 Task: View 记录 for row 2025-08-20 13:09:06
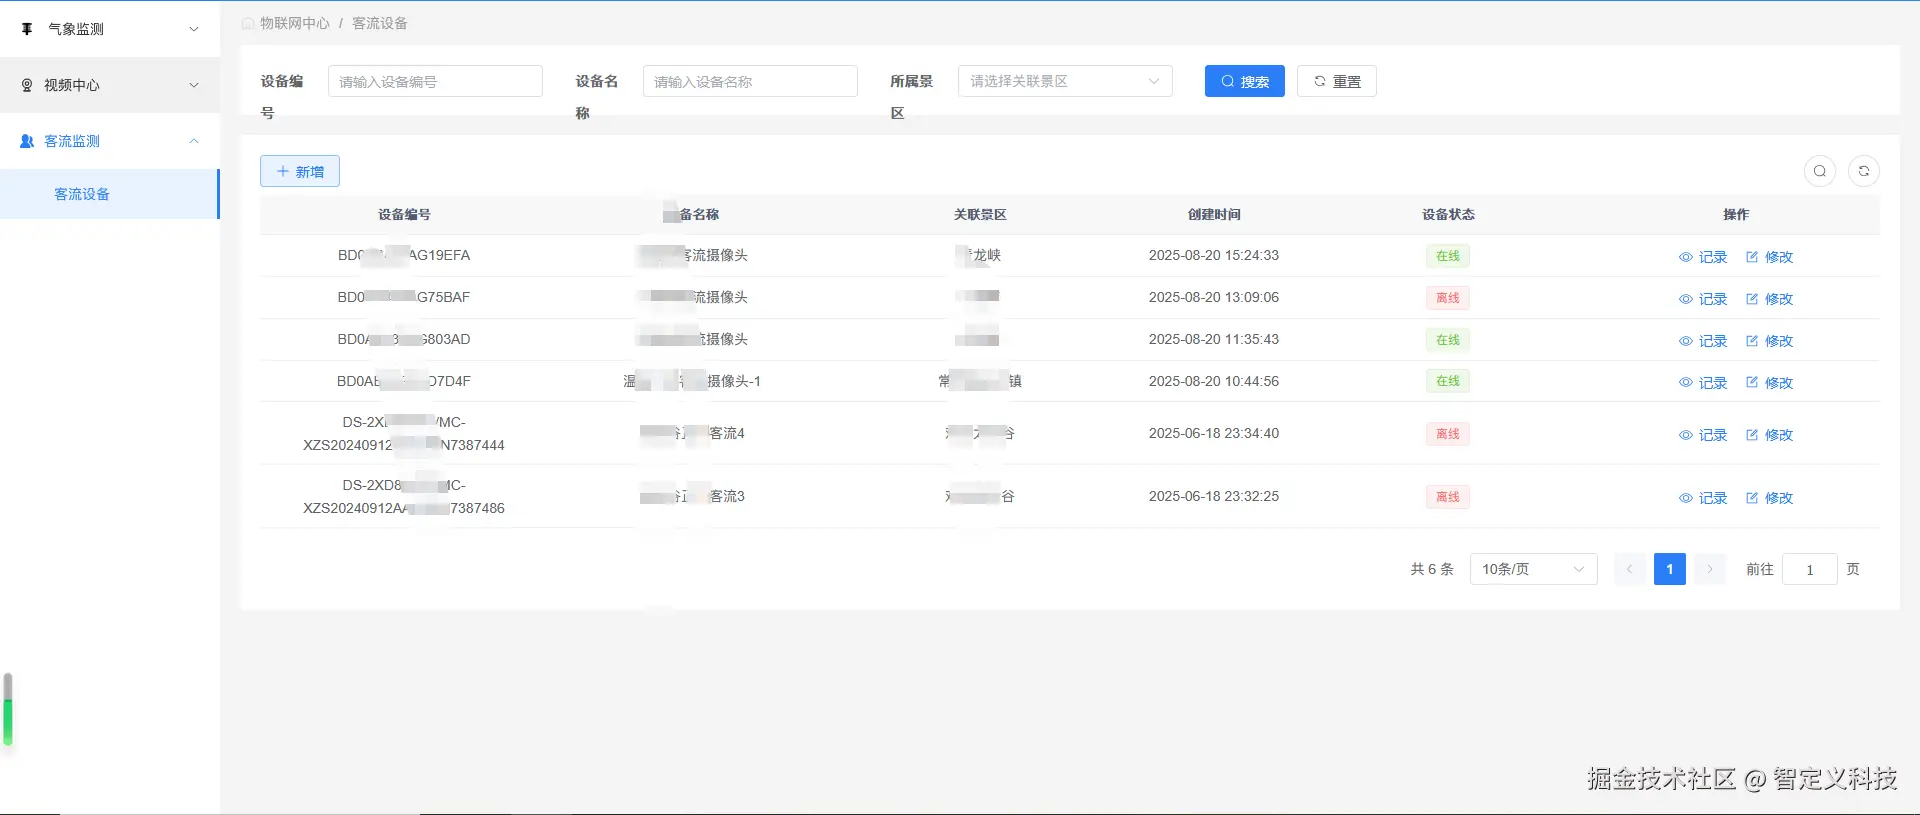point(1703,299)
